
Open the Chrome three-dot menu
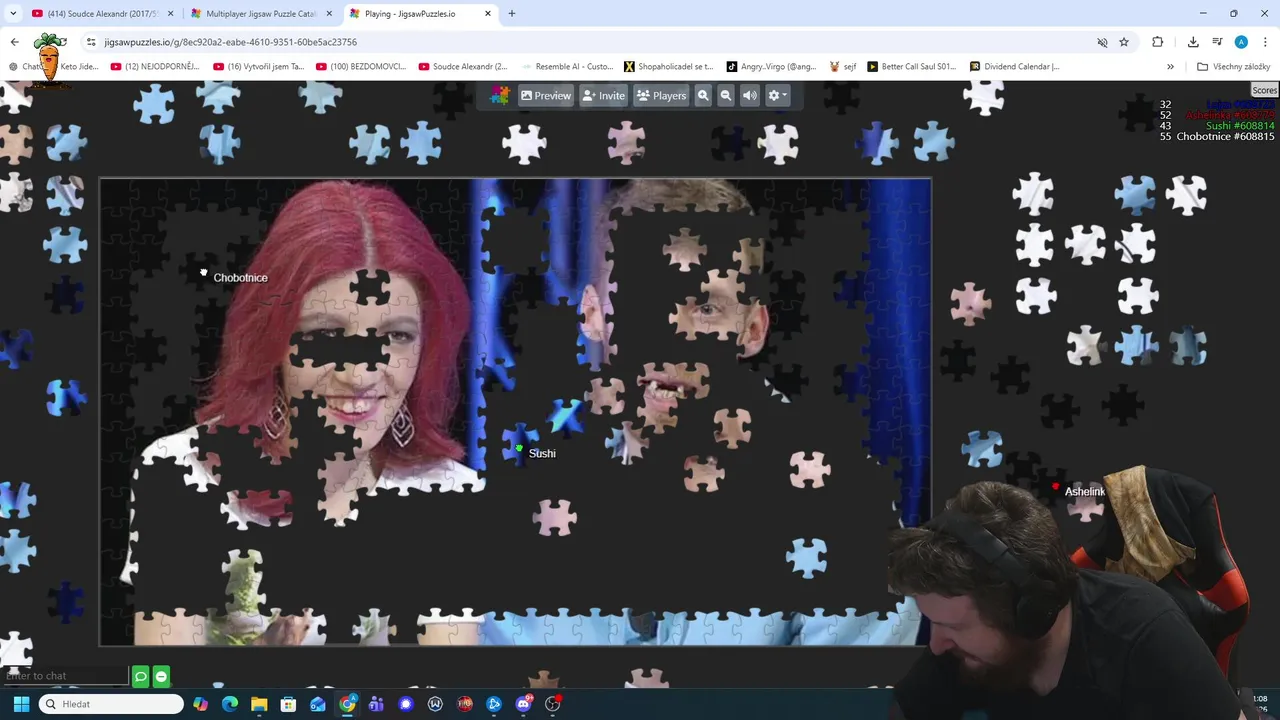(1265, 42)
